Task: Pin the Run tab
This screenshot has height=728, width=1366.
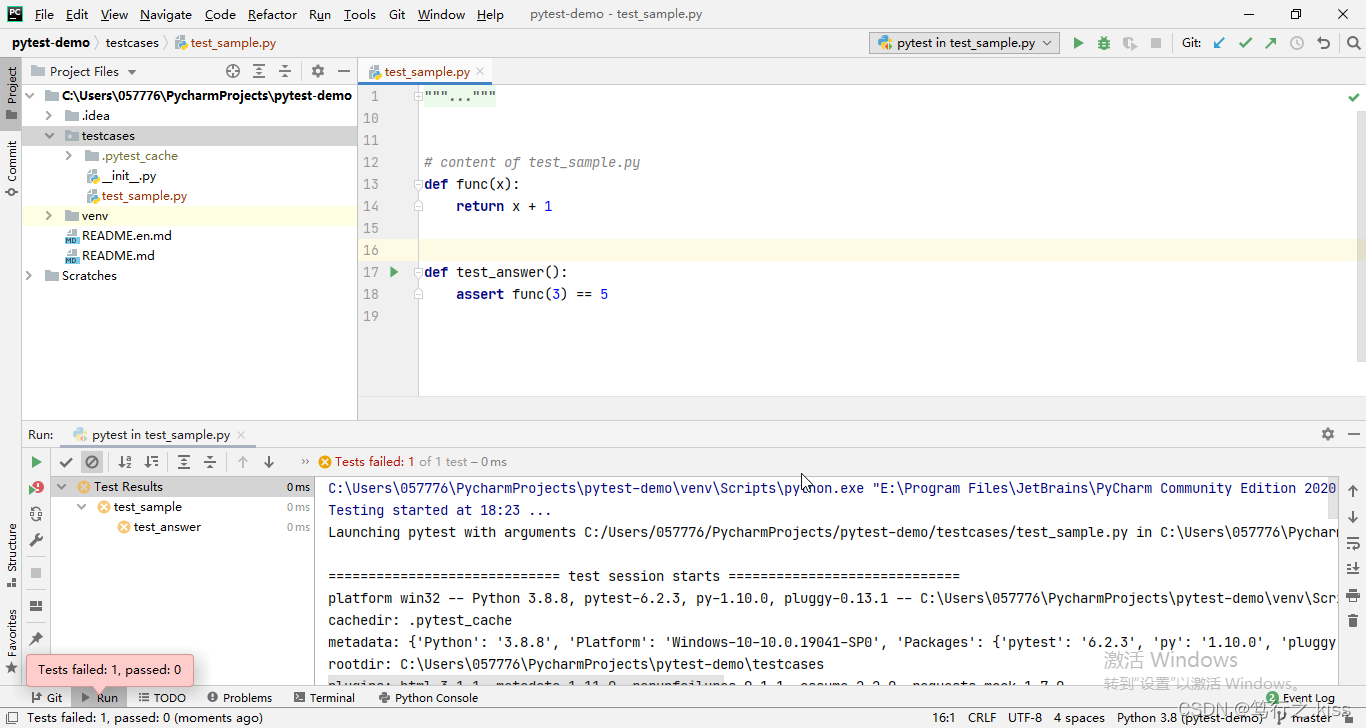Action: (36, 638)
